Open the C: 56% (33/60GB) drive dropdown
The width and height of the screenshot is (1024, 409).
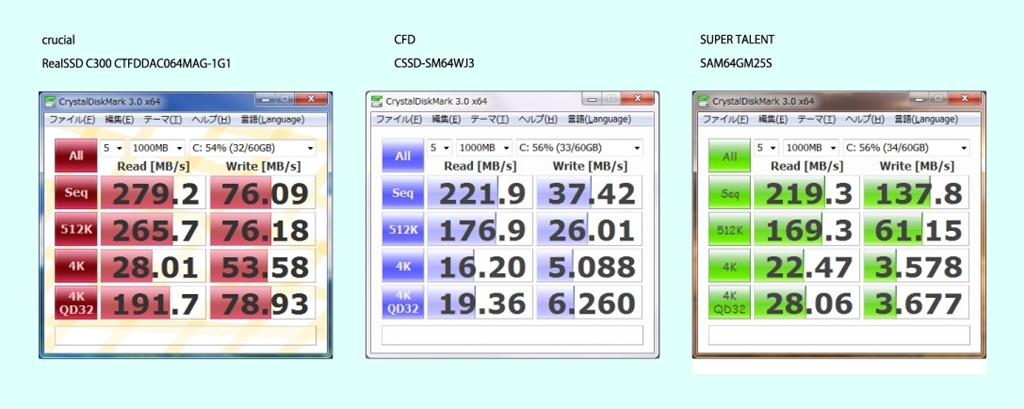579,148
